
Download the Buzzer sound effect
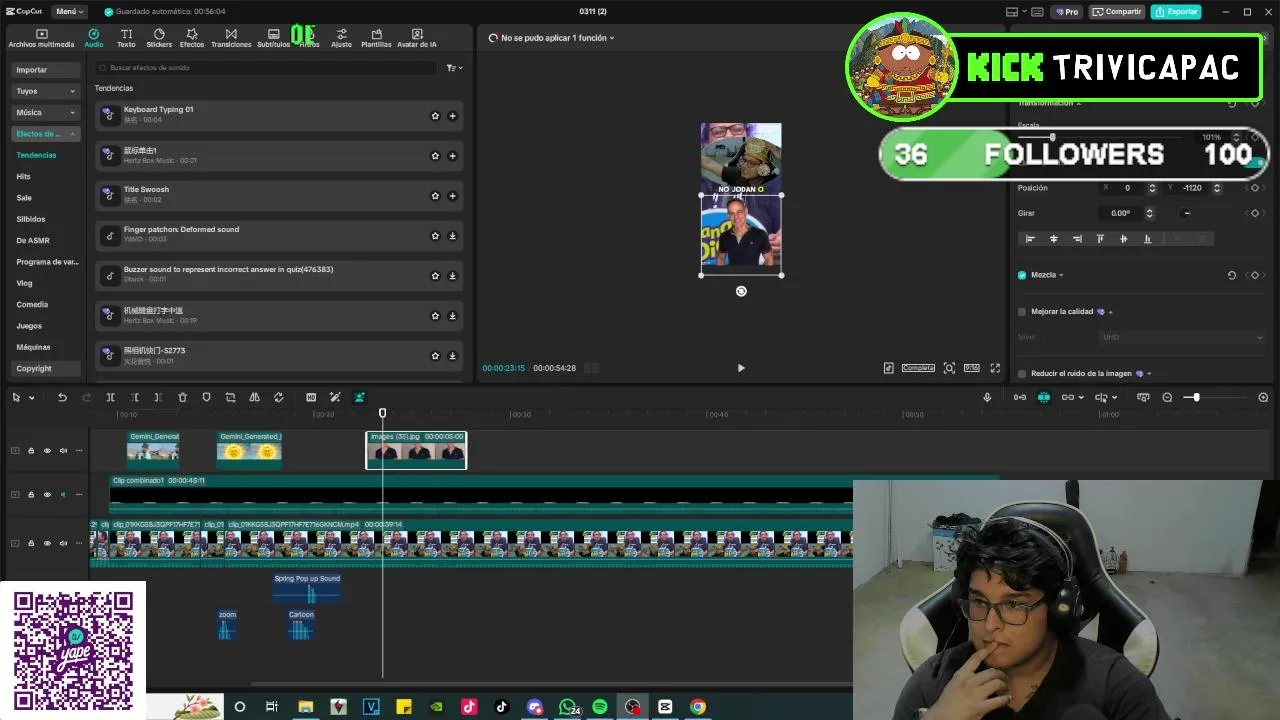pyautogui.click(x=452, y=276)
